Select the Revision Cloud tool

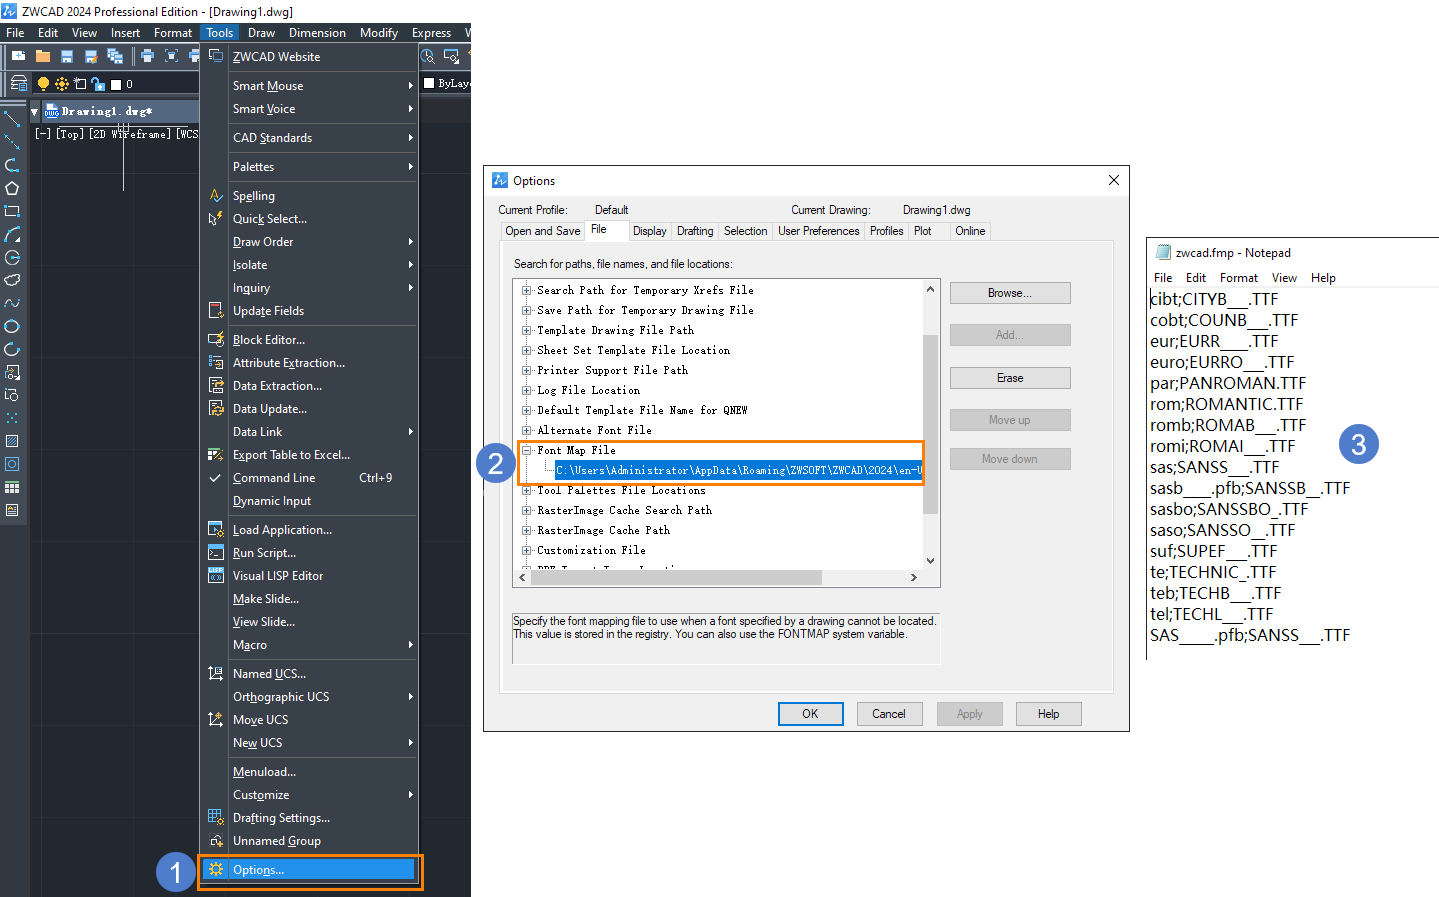coord(12,280)
